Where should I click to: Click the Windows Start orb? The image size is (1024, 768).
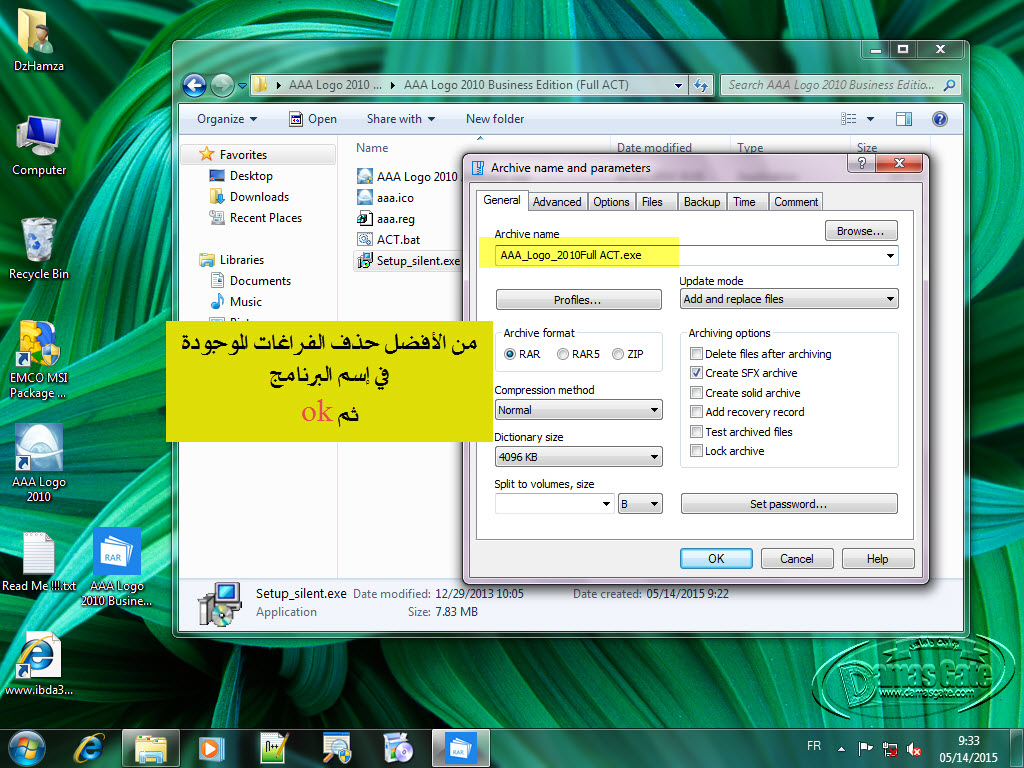(x=26, y=748)
